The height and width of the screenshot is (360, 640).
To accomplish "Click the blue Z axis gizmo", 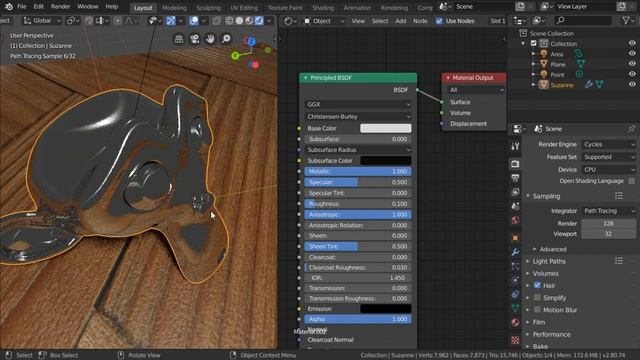I will point(251,41).
